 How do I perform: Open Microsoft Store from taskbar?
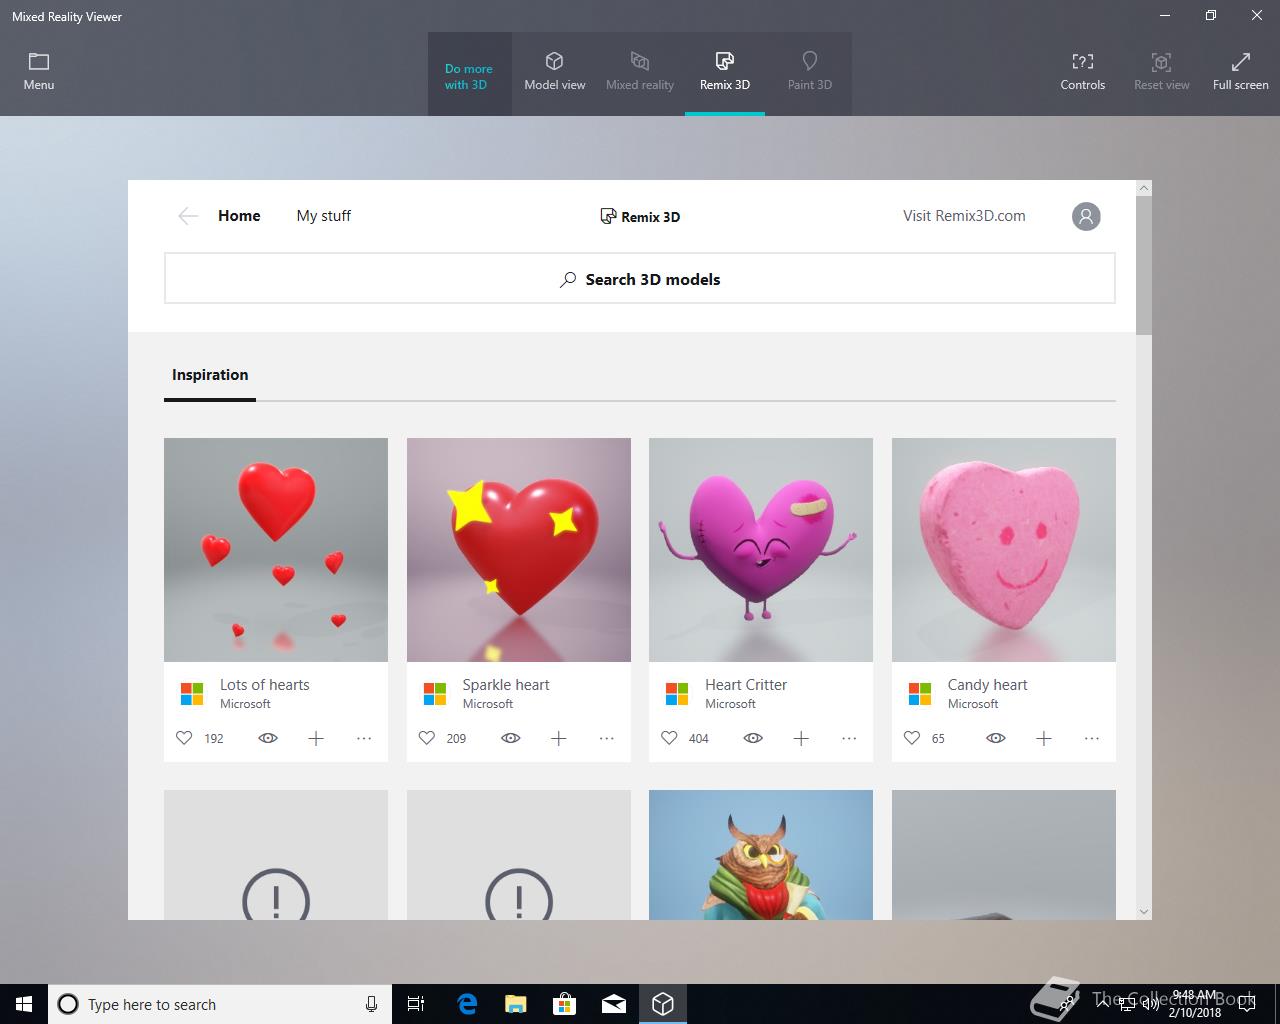565,1004
